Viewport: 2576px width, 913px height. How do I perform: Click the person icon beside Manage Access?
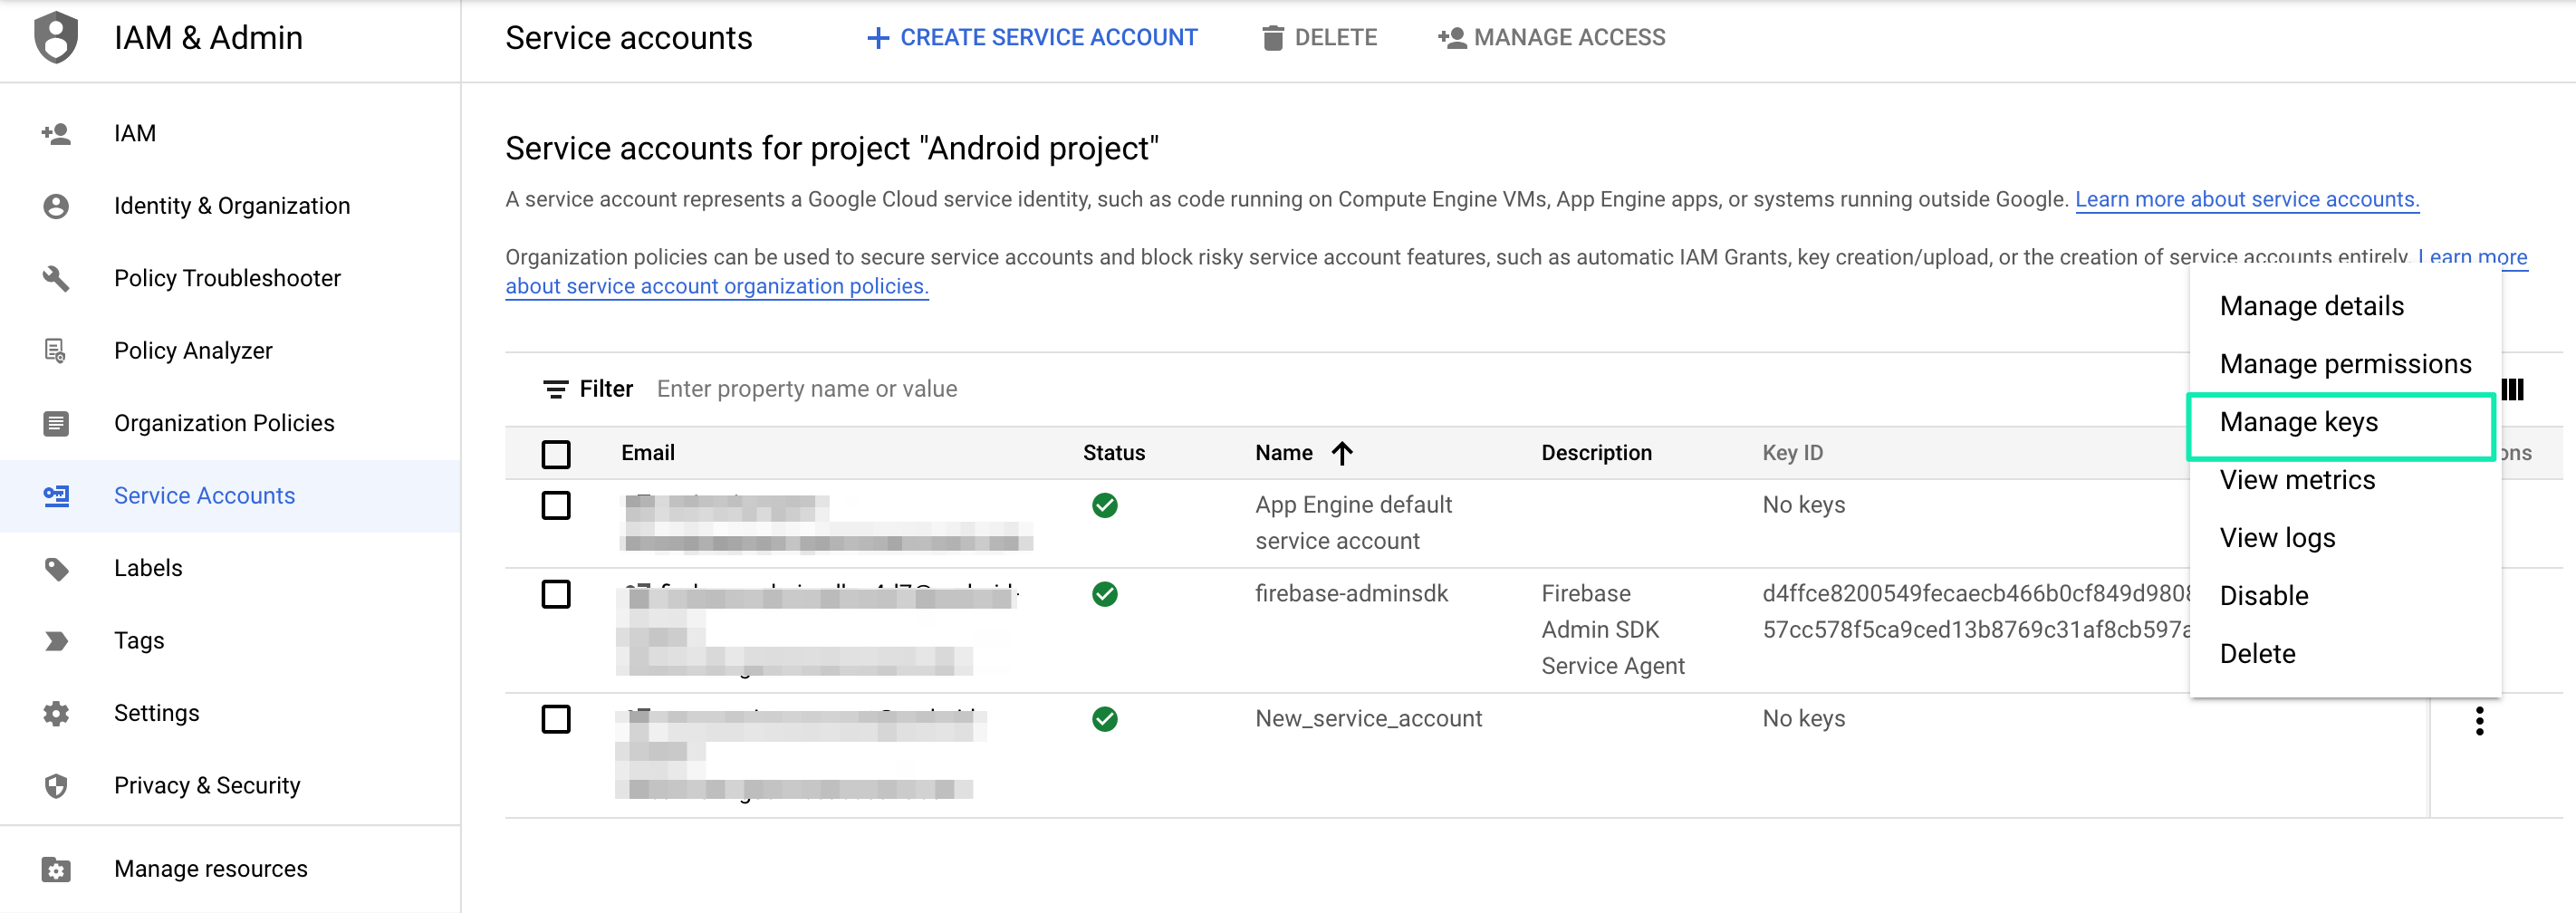1452,38
